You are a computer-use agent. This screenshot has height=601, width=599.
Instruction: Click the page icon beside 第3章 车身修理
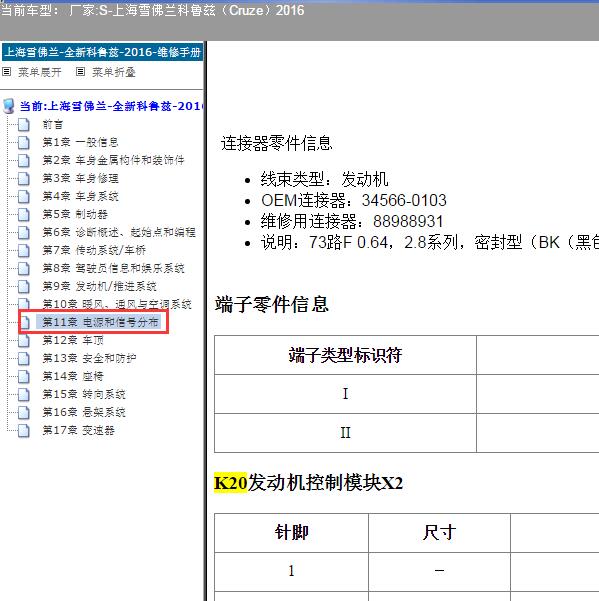[24, 178]
